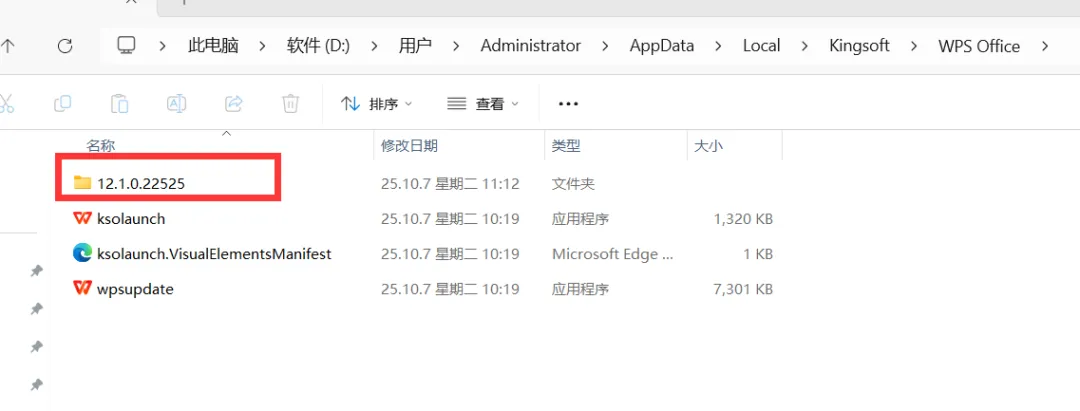Go to 用户 in breadcrumb path

tap(415, 46)
